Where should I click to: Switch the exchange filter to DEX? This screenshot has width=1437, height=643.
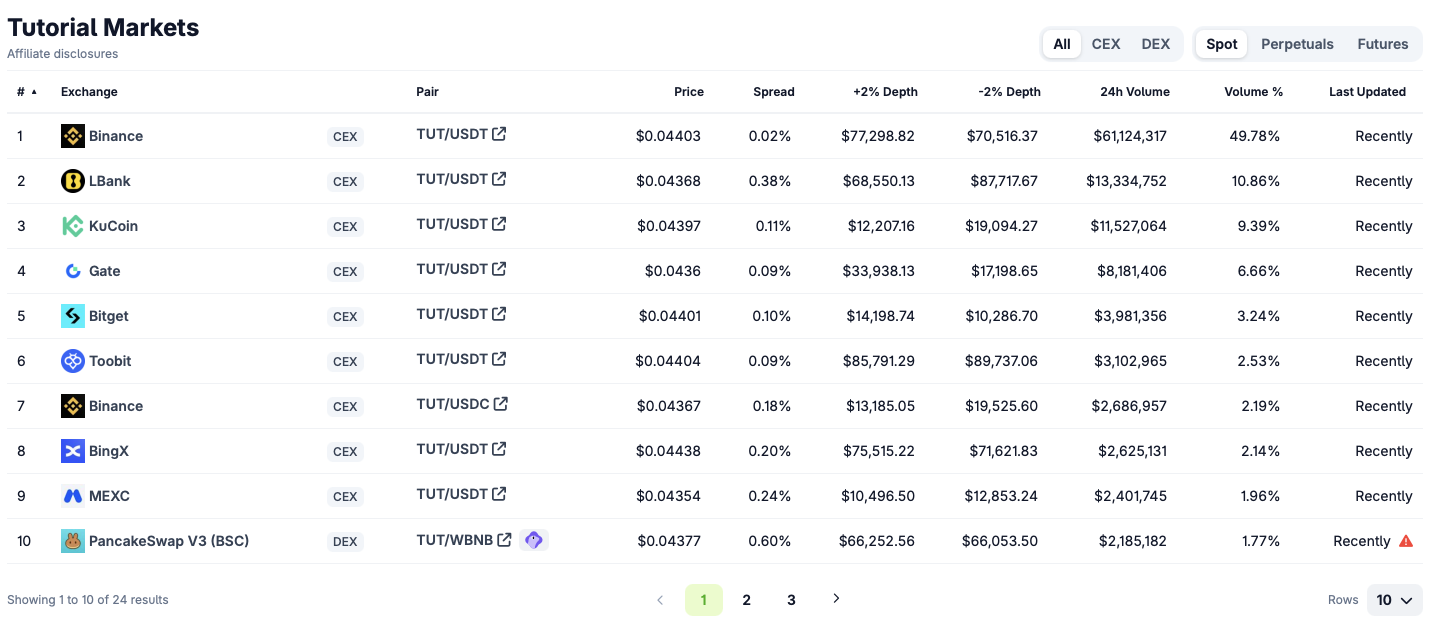[1156, 44]
